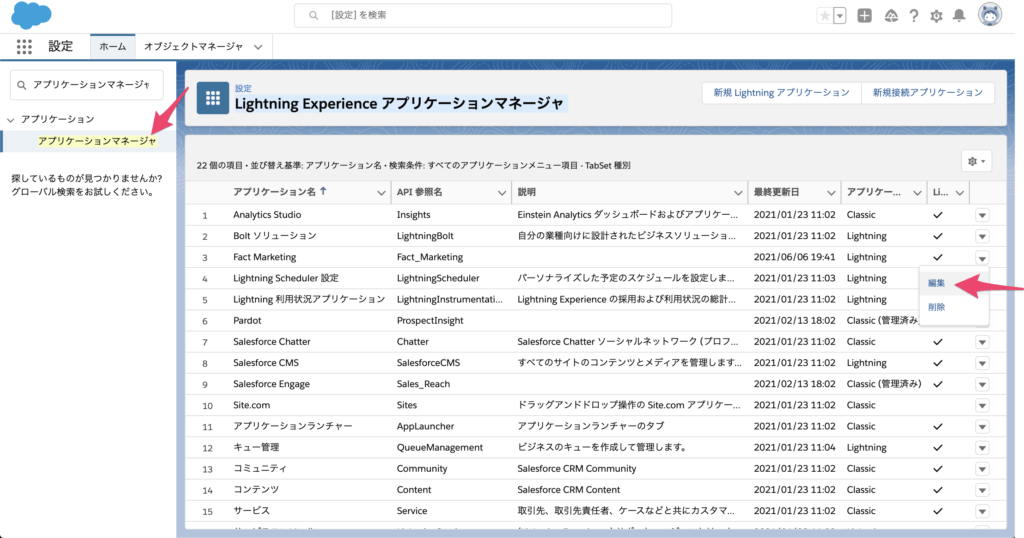The width and height of the screenshot is (1024, 538).
Task: Open row actions for キュー管理
Action: pos(982,448)
